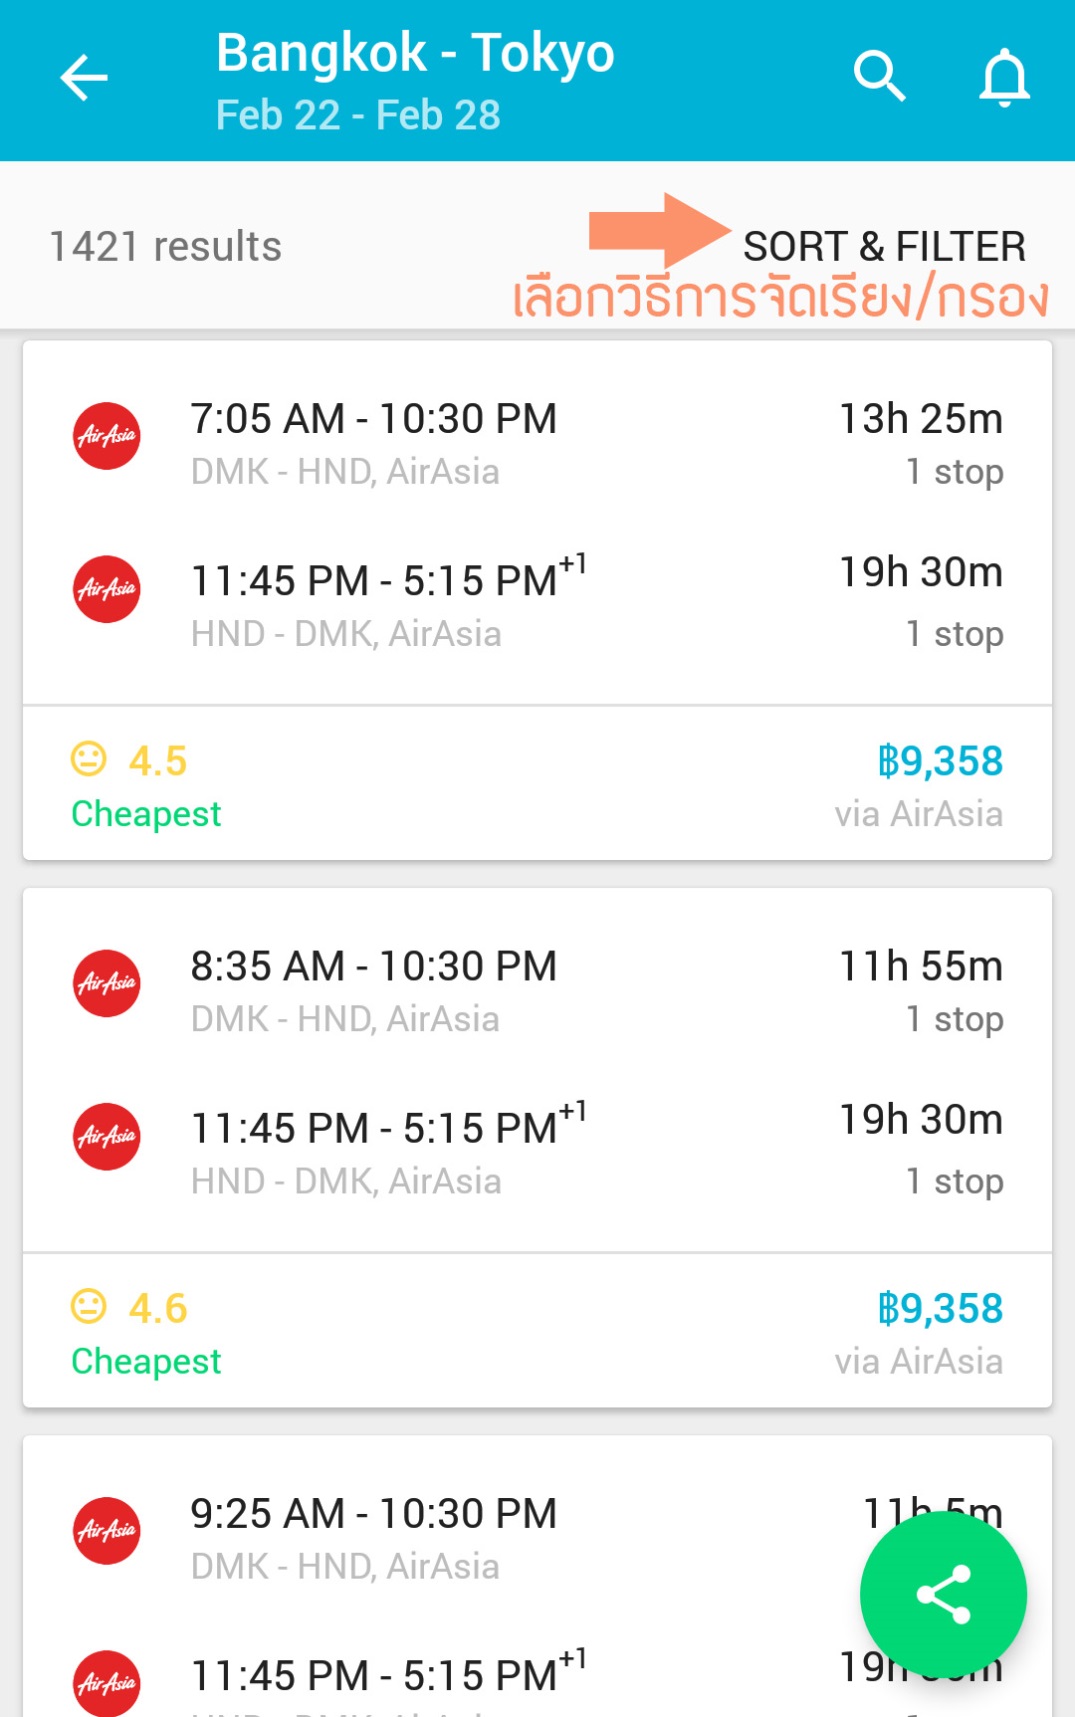The height and width of the screenshot is (1717, 1075).
Task: Tap the back arrow icon
Action: click(x=84, y=78)
